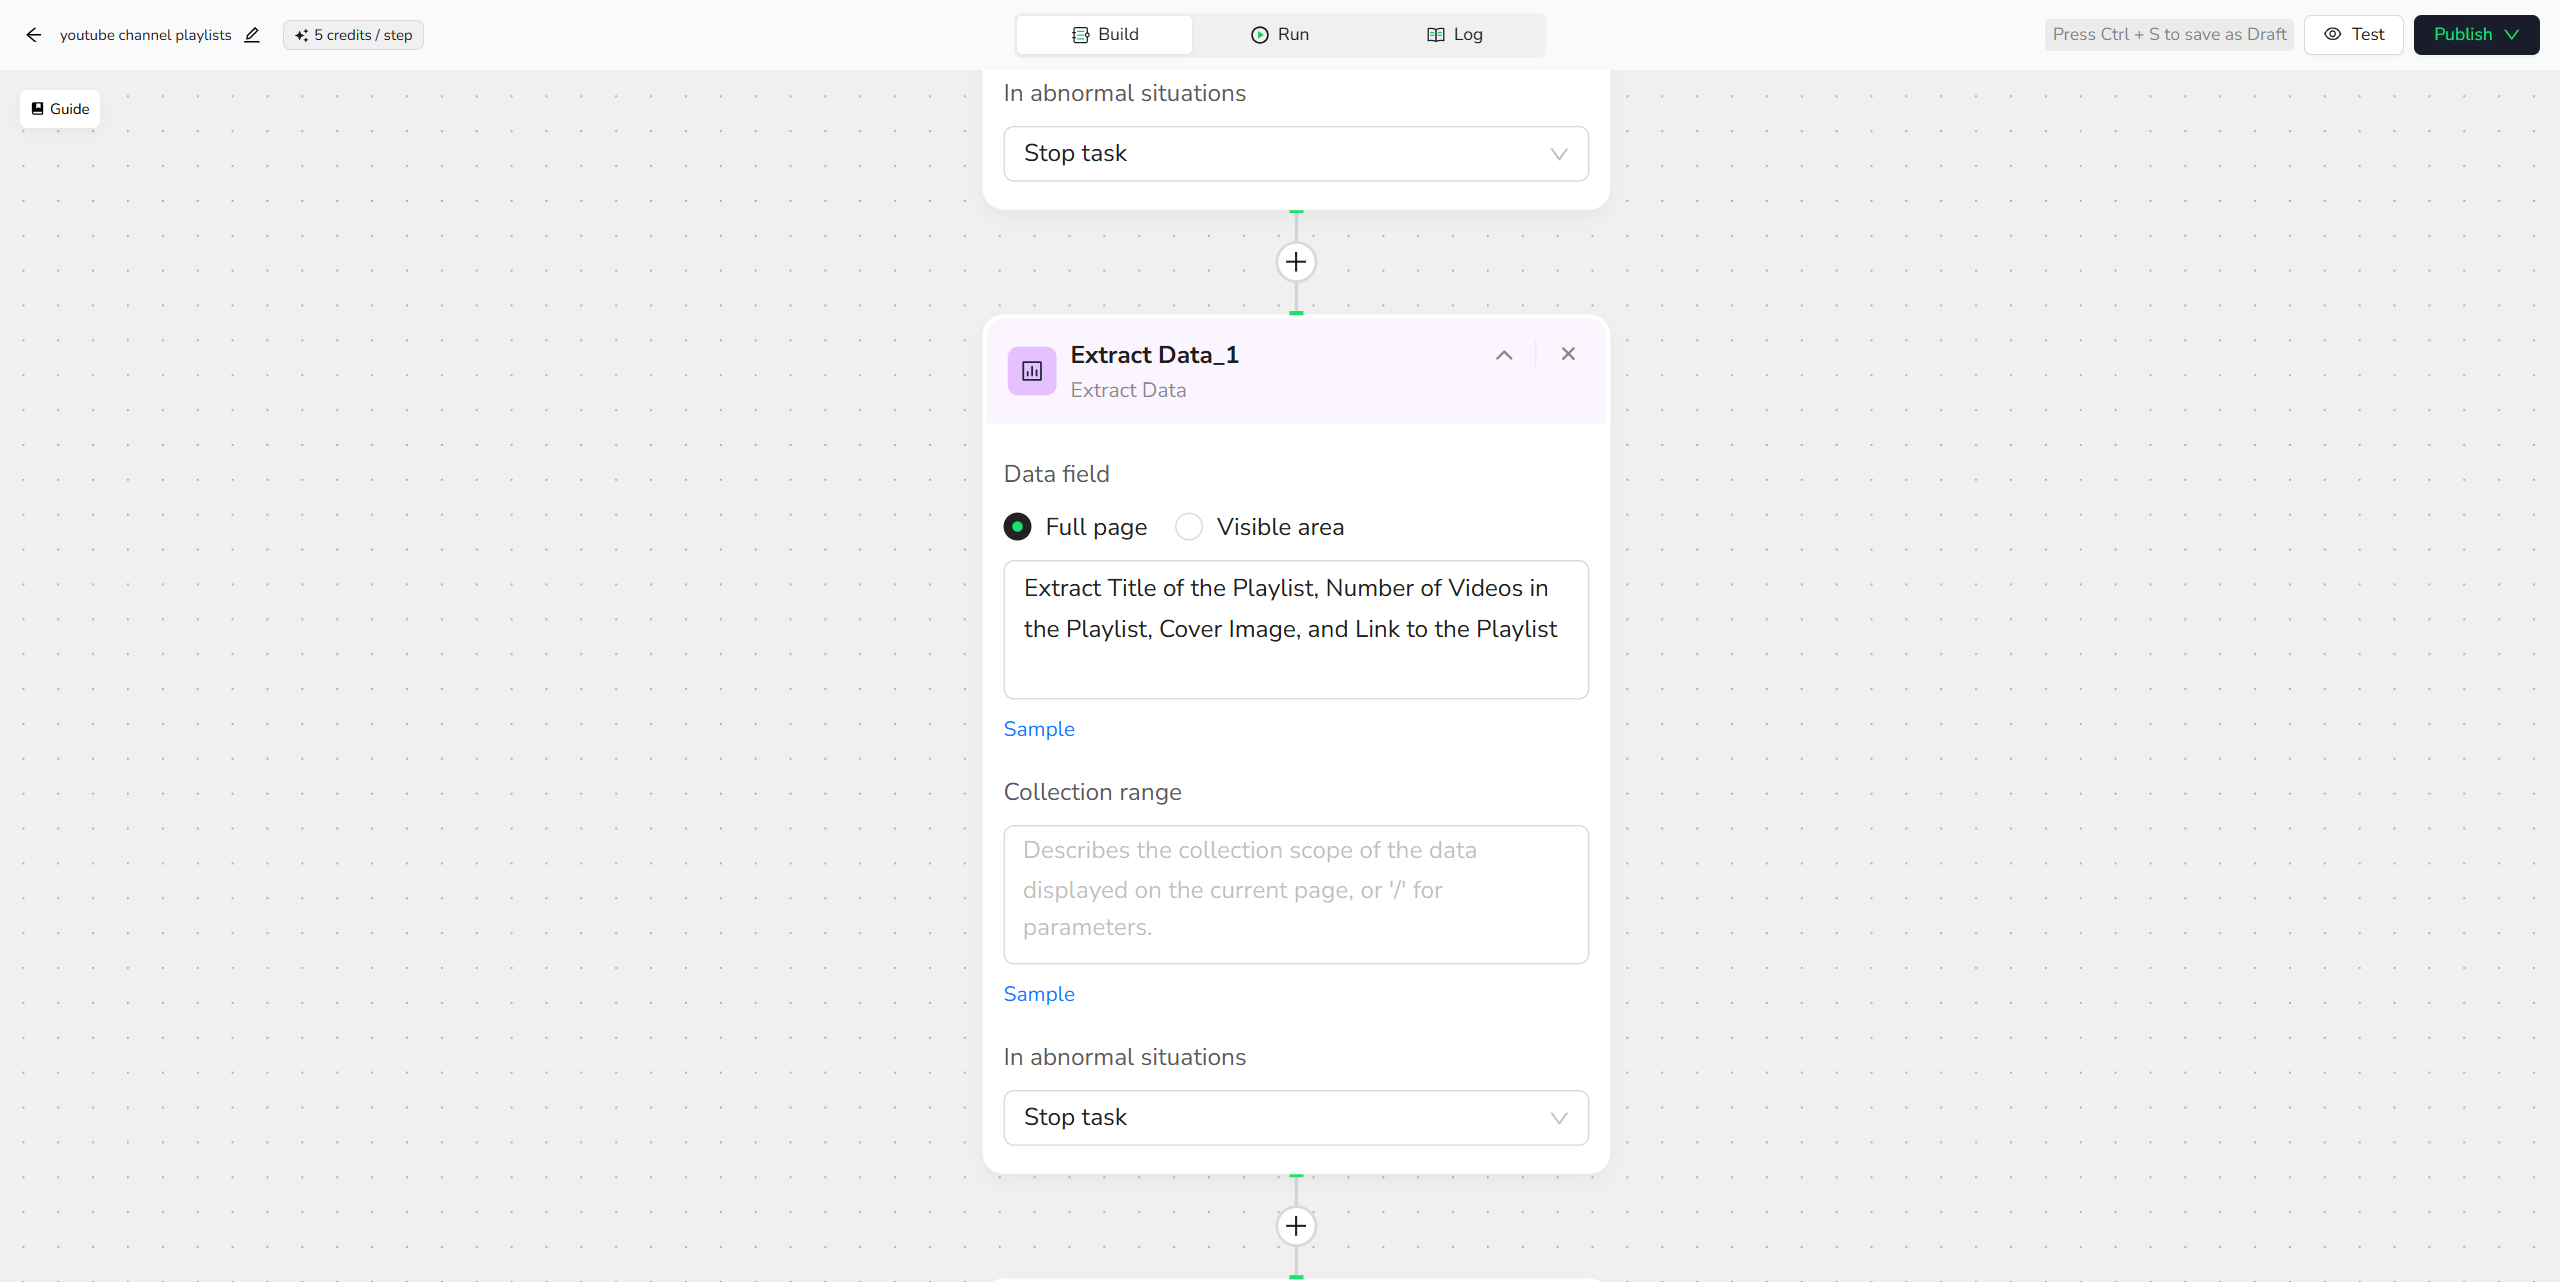2560x1282 pixels.
Task: Click the workflow name youtube channel playlists
Action: pos(146,35)
